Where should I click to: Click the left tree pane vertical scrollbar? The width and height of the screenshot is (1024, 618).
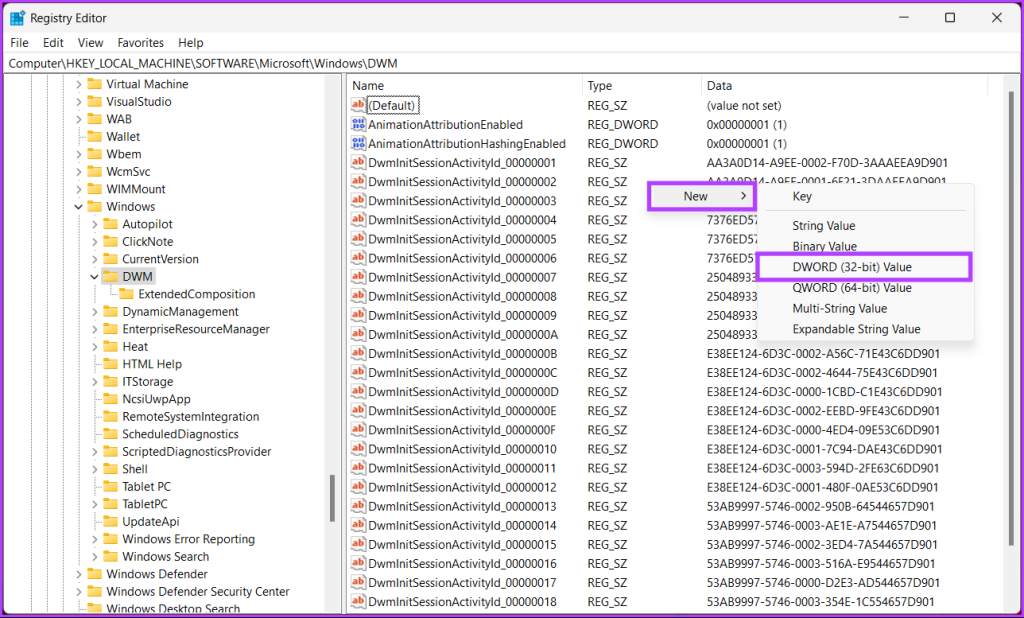(x=332, y=497)
